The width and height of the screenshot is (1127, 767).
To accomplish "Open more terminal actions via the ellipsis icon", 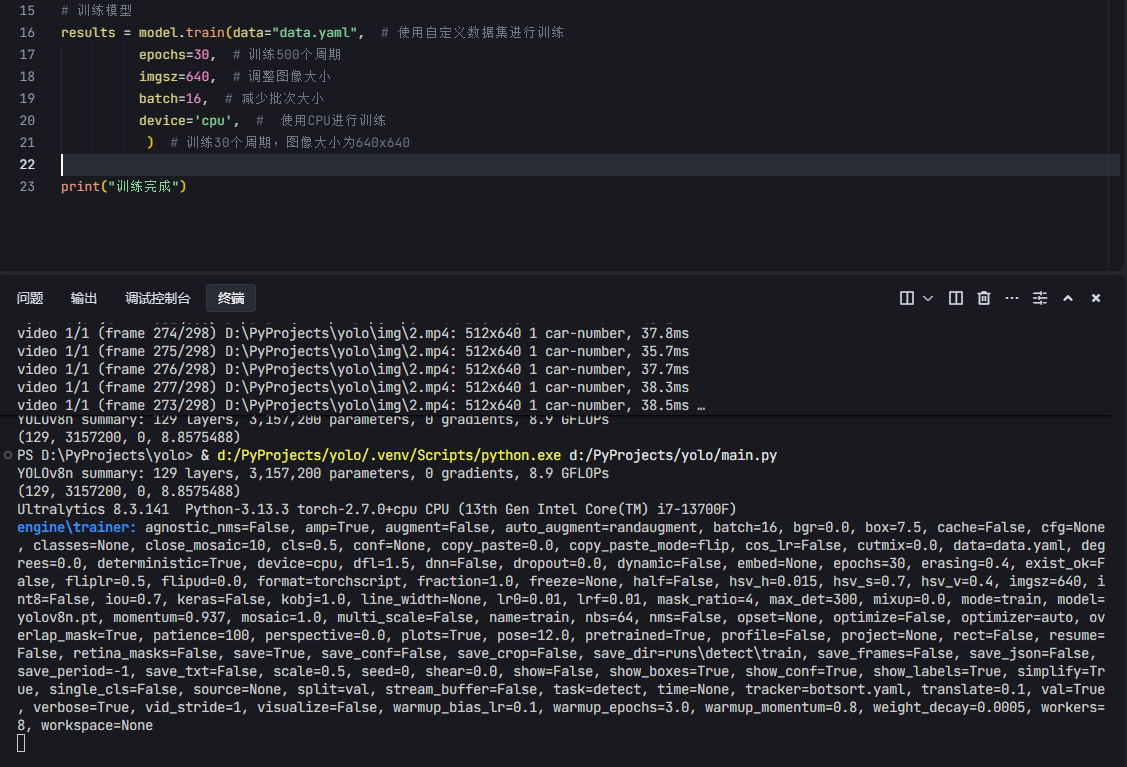I will pyautogui.click(x=1012, y=297).
